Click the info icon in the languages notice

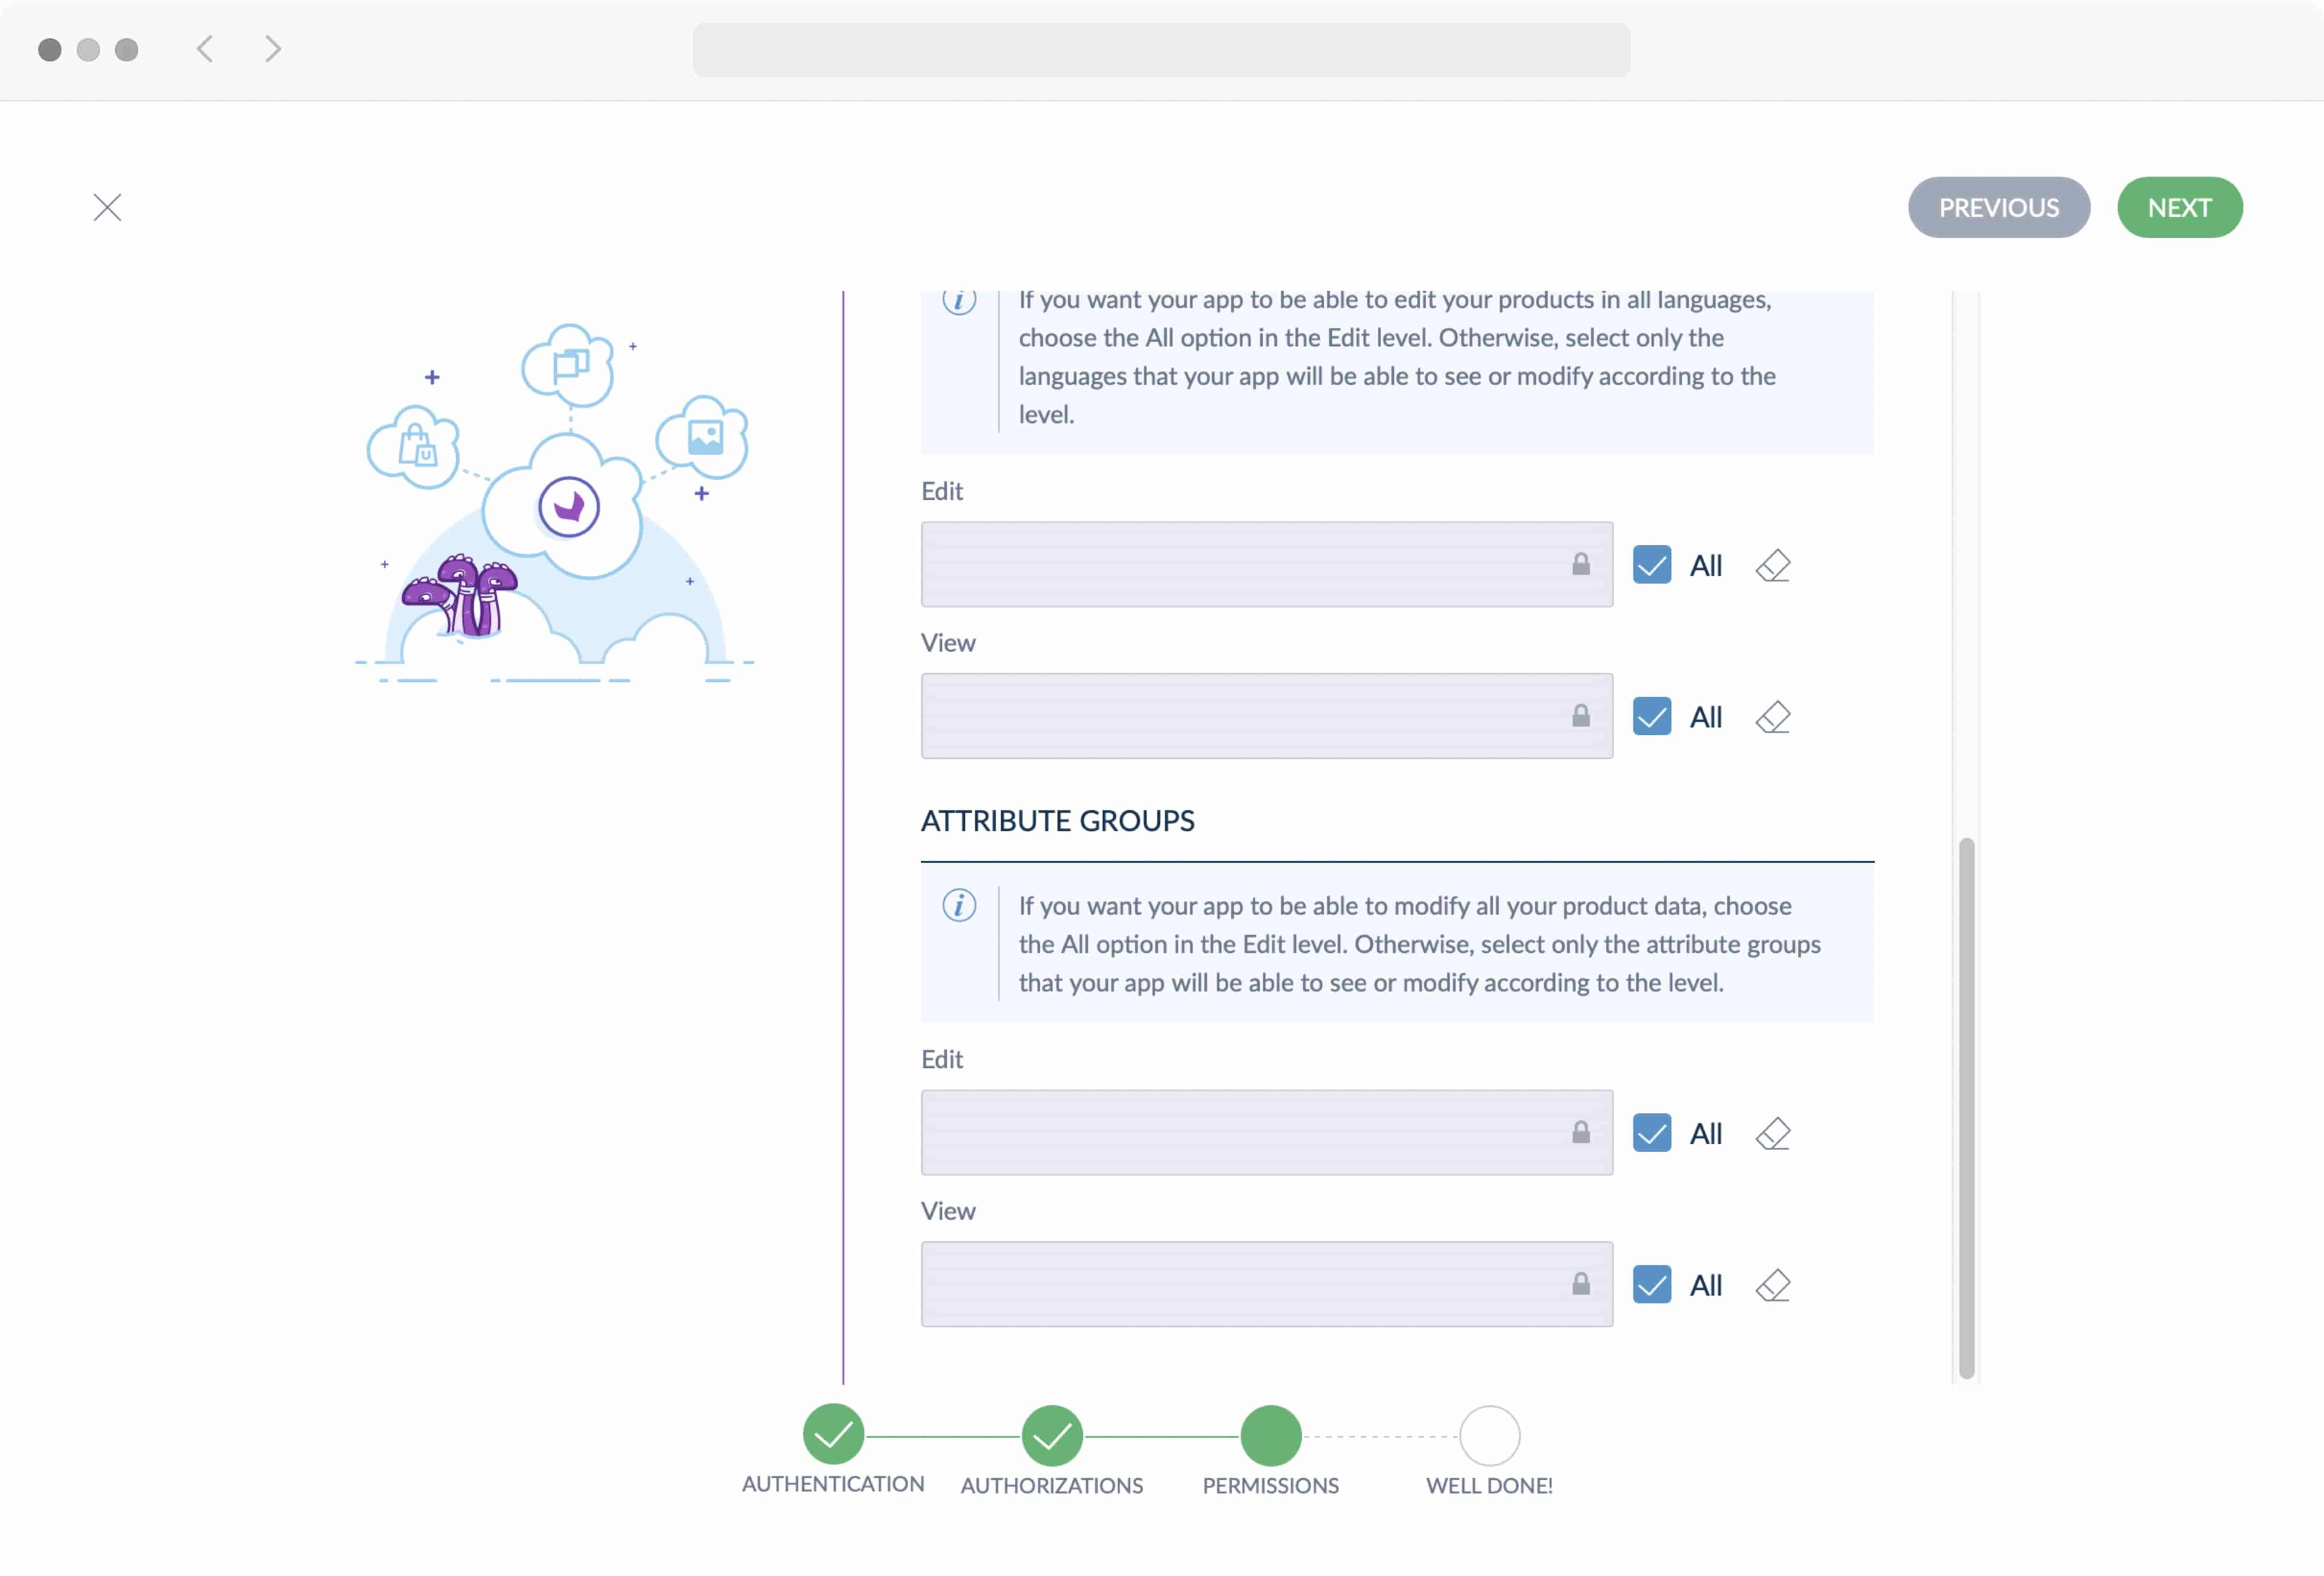coord(959,299)
